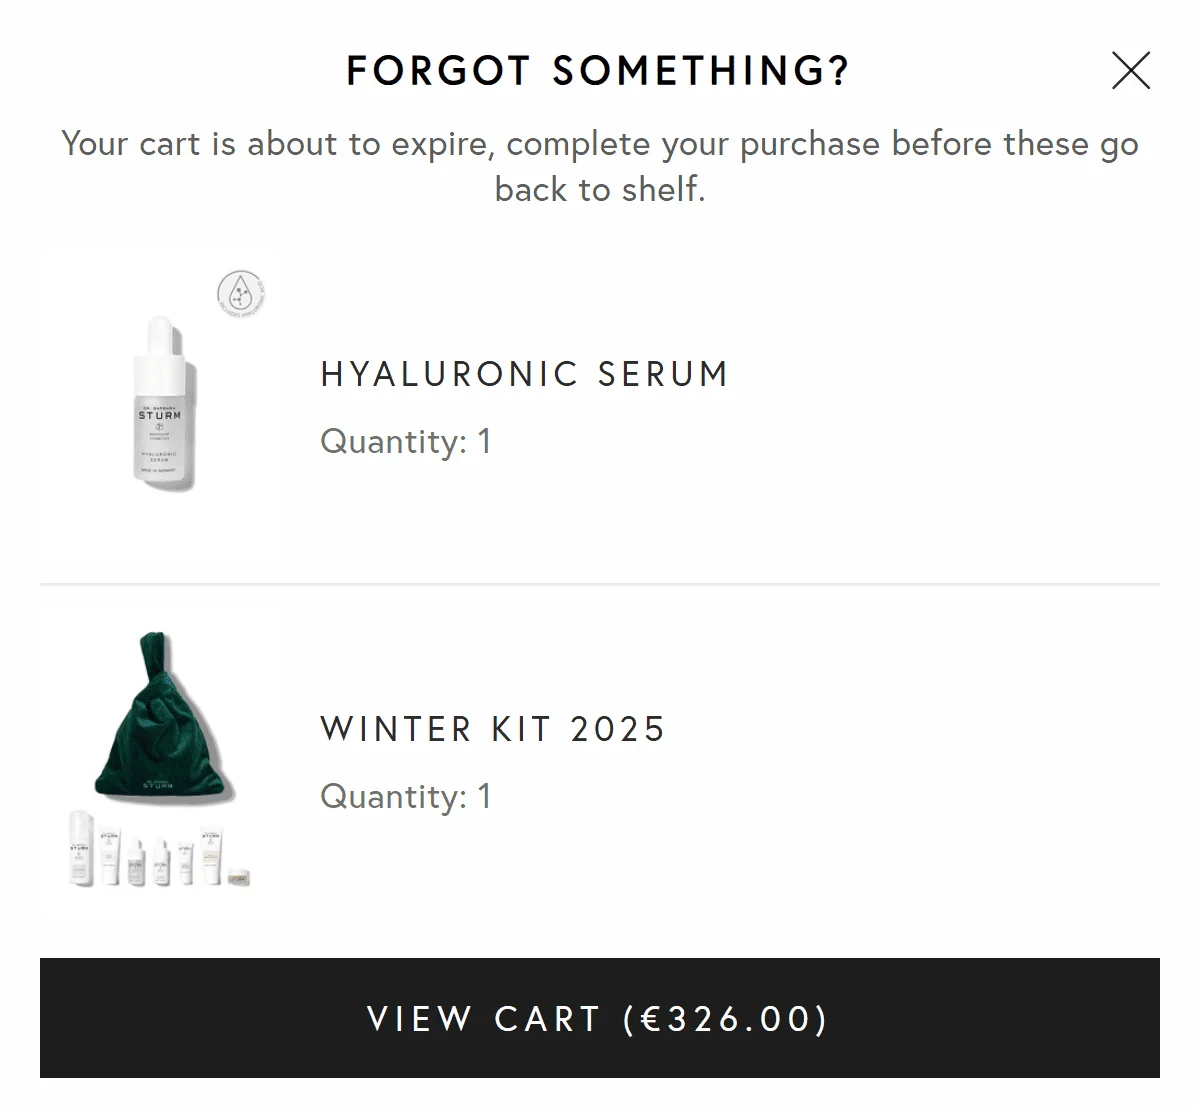Open HYALURONIC SERUM product title
Viewport: 1196px width, 1108px height.
pyautogui.click(x=522, y=374)
